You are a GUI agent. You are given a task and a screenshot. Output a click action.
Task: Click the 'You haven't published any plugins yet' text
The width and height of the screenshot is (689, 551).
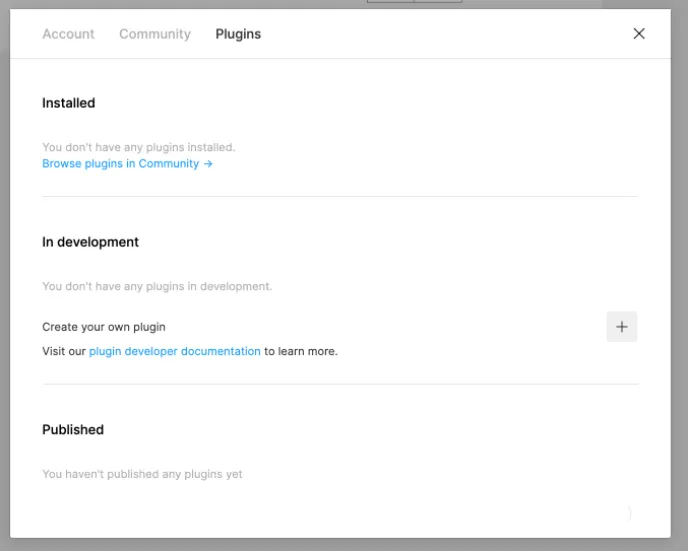[142, 474]
